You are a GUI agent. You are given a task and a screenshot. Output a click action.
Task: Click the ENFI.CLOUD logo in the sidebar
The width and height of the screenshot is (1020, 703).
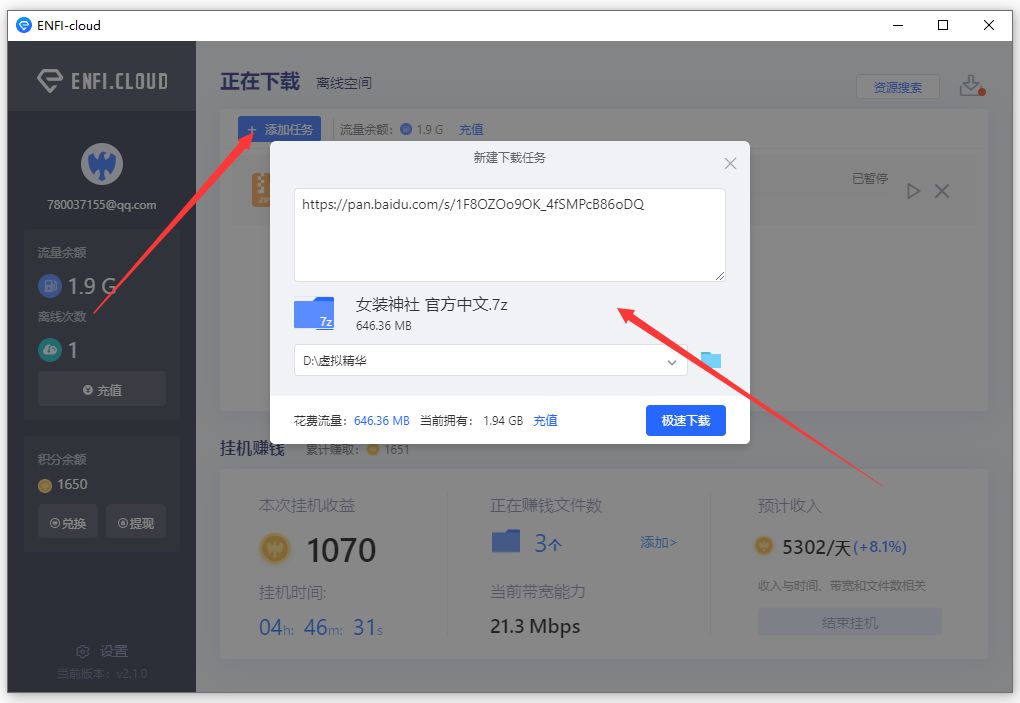coord(103,81)
